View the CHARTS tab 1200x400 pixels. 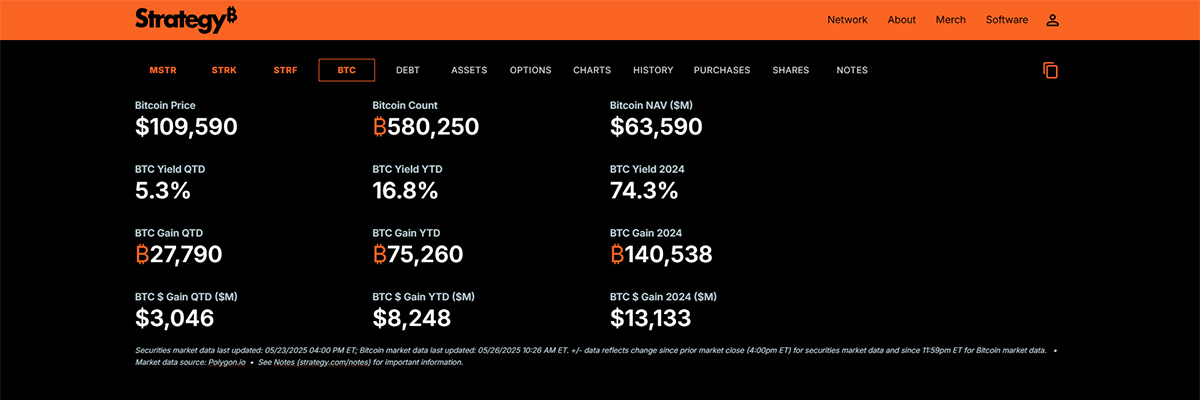point(592,70)
